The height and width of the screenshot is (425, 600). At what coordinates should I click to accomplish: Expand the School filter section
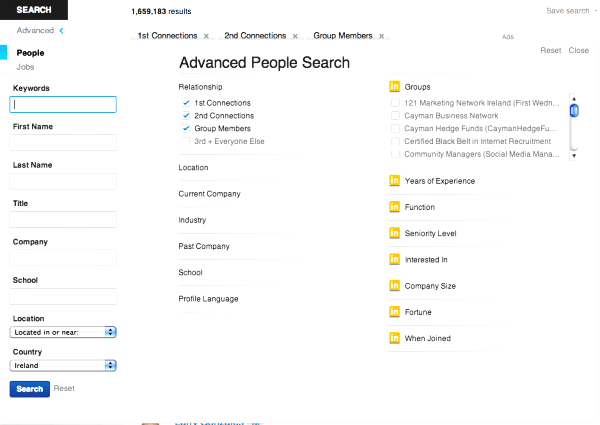coord(190,272)
